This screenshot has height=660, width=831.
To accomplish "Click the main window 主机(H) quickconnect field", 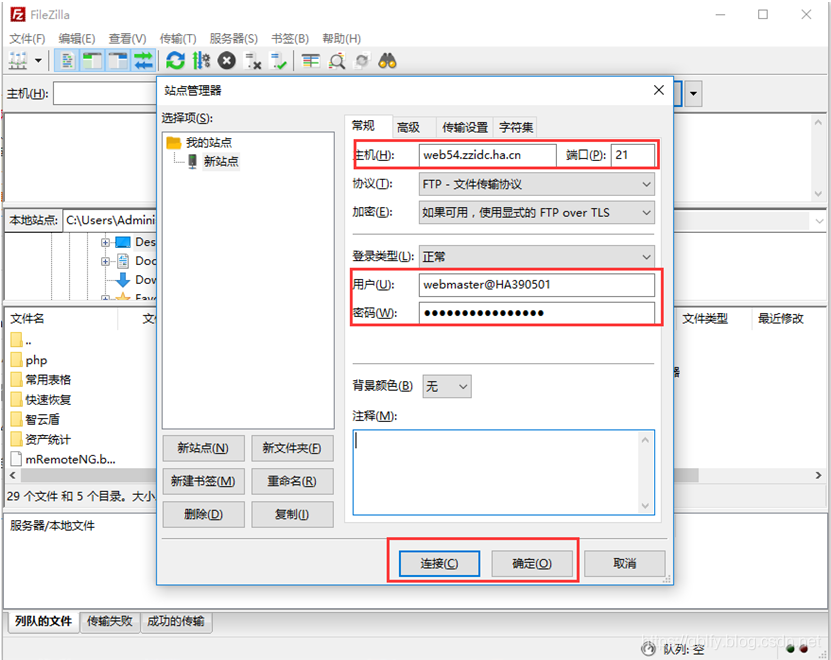I will (x=105, y=94).
